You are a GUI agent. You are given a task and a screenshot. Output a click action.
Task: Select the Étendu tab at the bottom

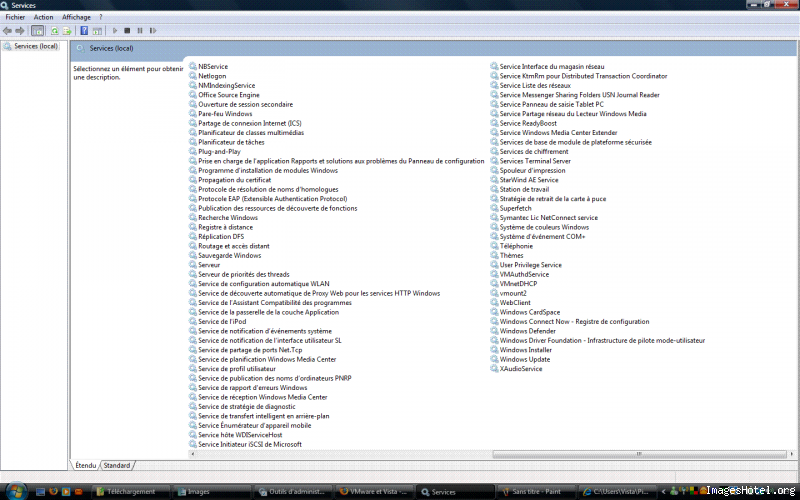pos(86,465)
